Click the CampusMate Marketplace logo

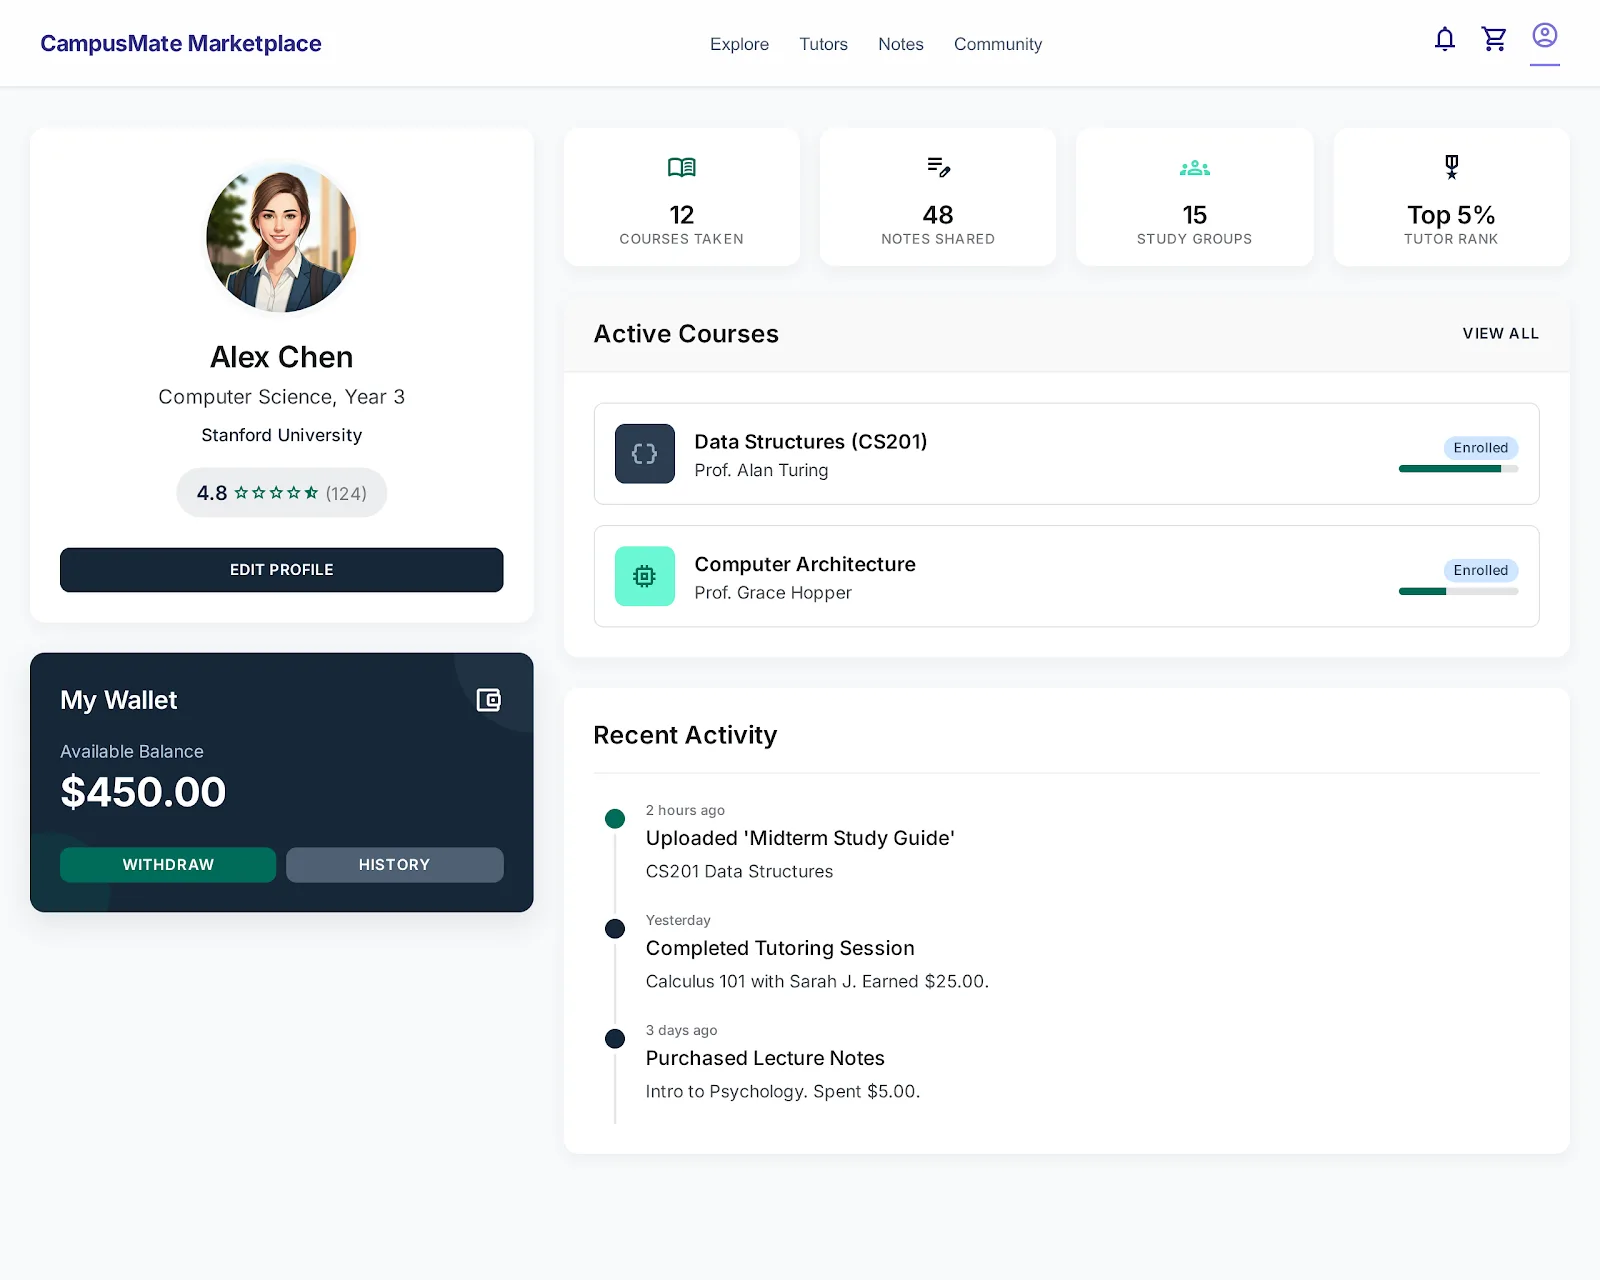(181, 43)
